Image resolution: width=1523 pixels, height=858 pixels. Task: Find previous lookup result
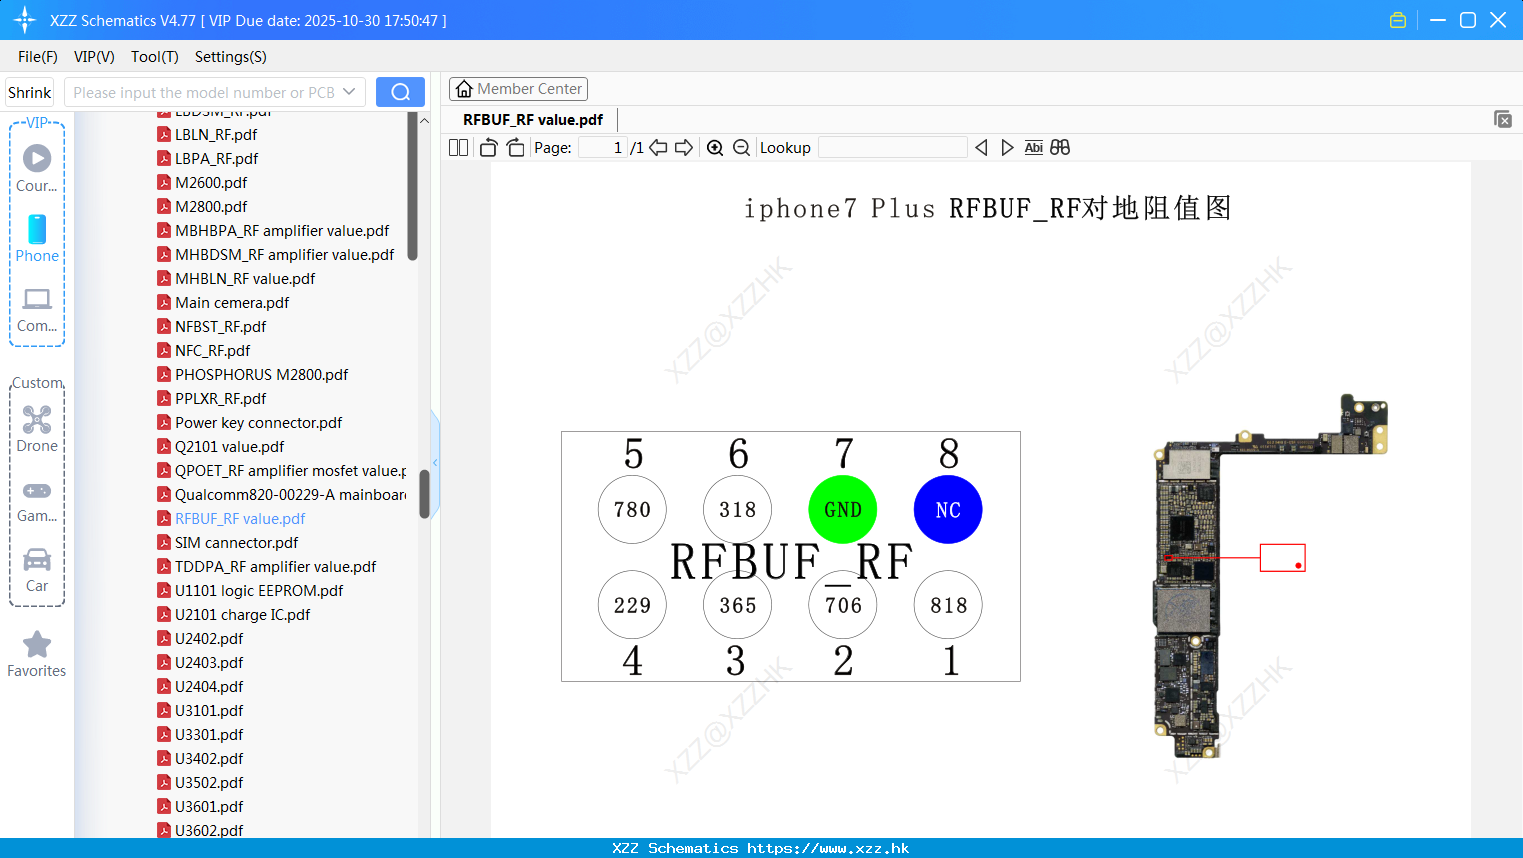point(981,147)
